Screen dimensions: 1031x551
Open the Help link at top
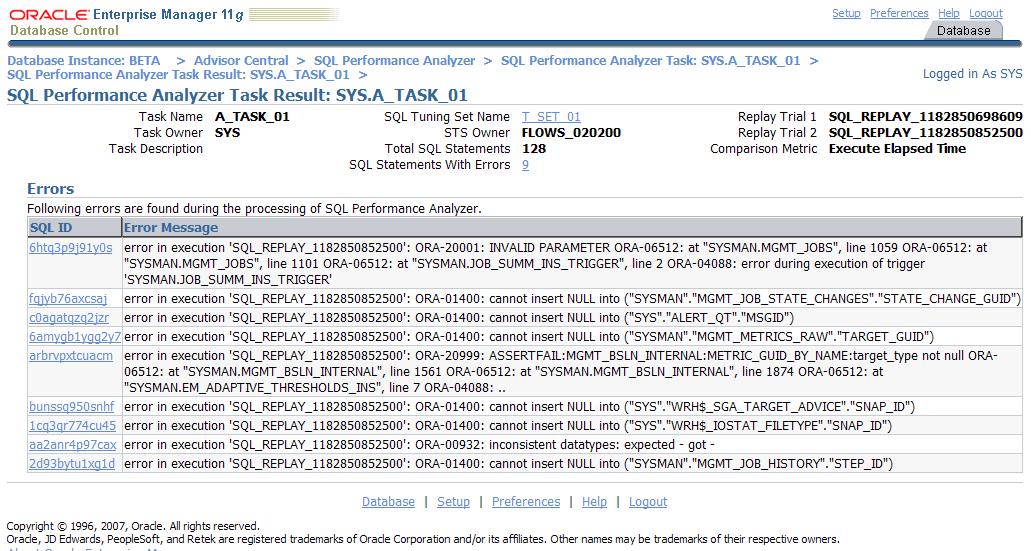click(x=949, y=13)
